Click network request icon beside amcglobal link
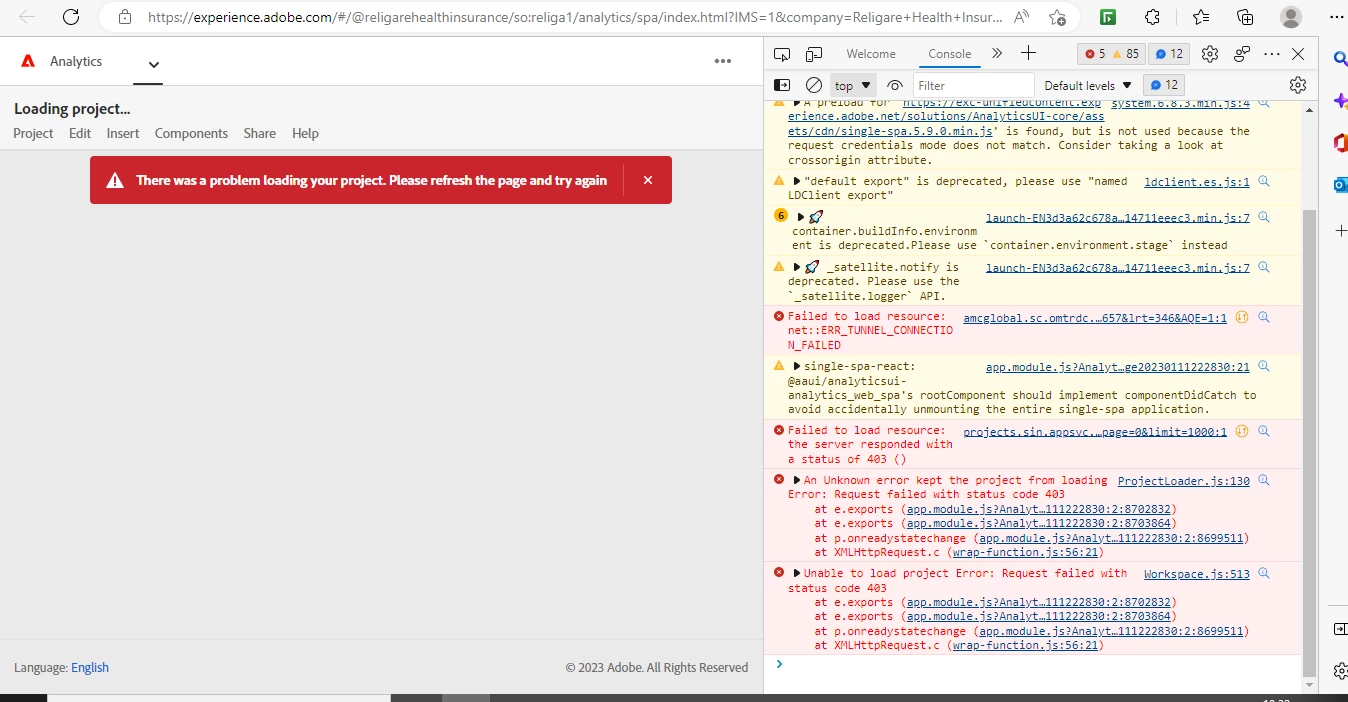The height and width of the screenshot is (702, 1348). [x=1242, y=318]
